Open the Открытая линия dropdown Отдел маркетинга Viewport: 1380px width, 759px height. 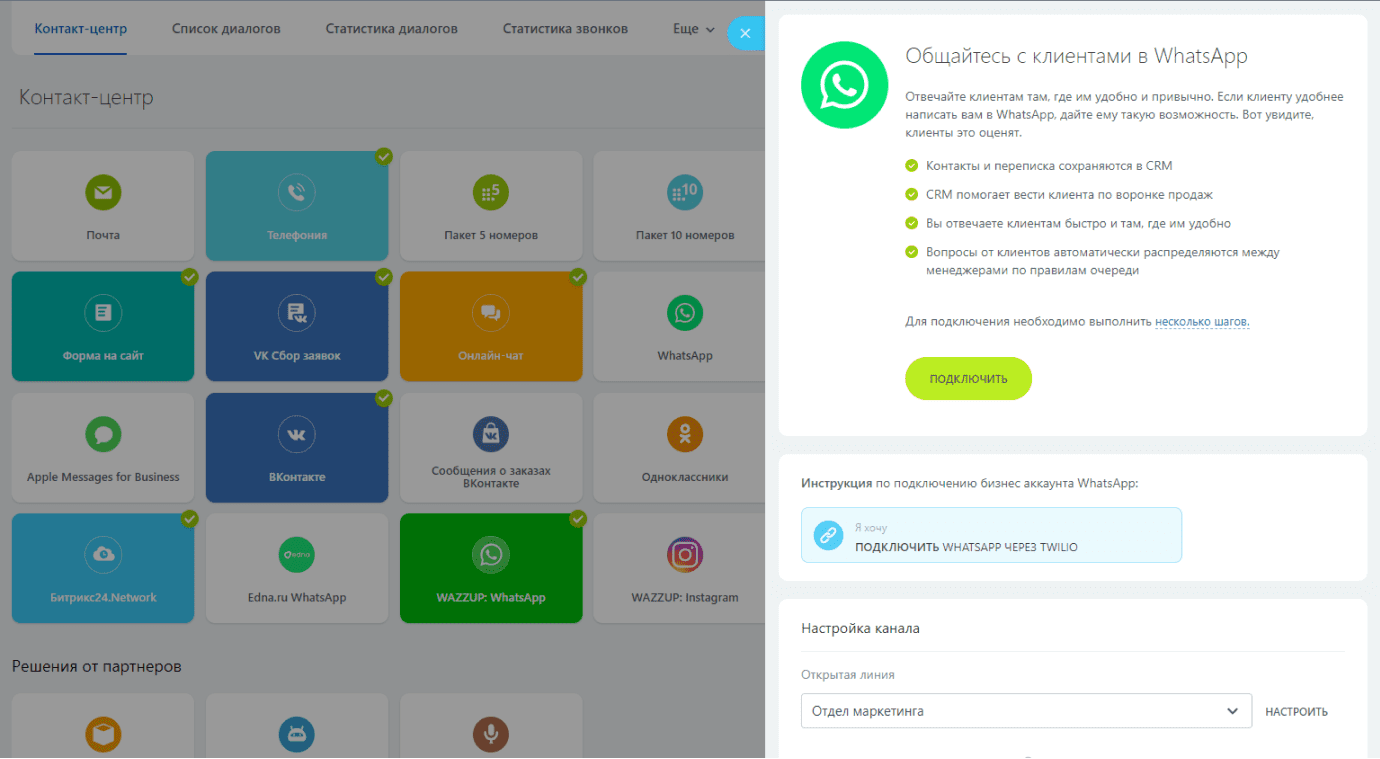(1026, 711)
